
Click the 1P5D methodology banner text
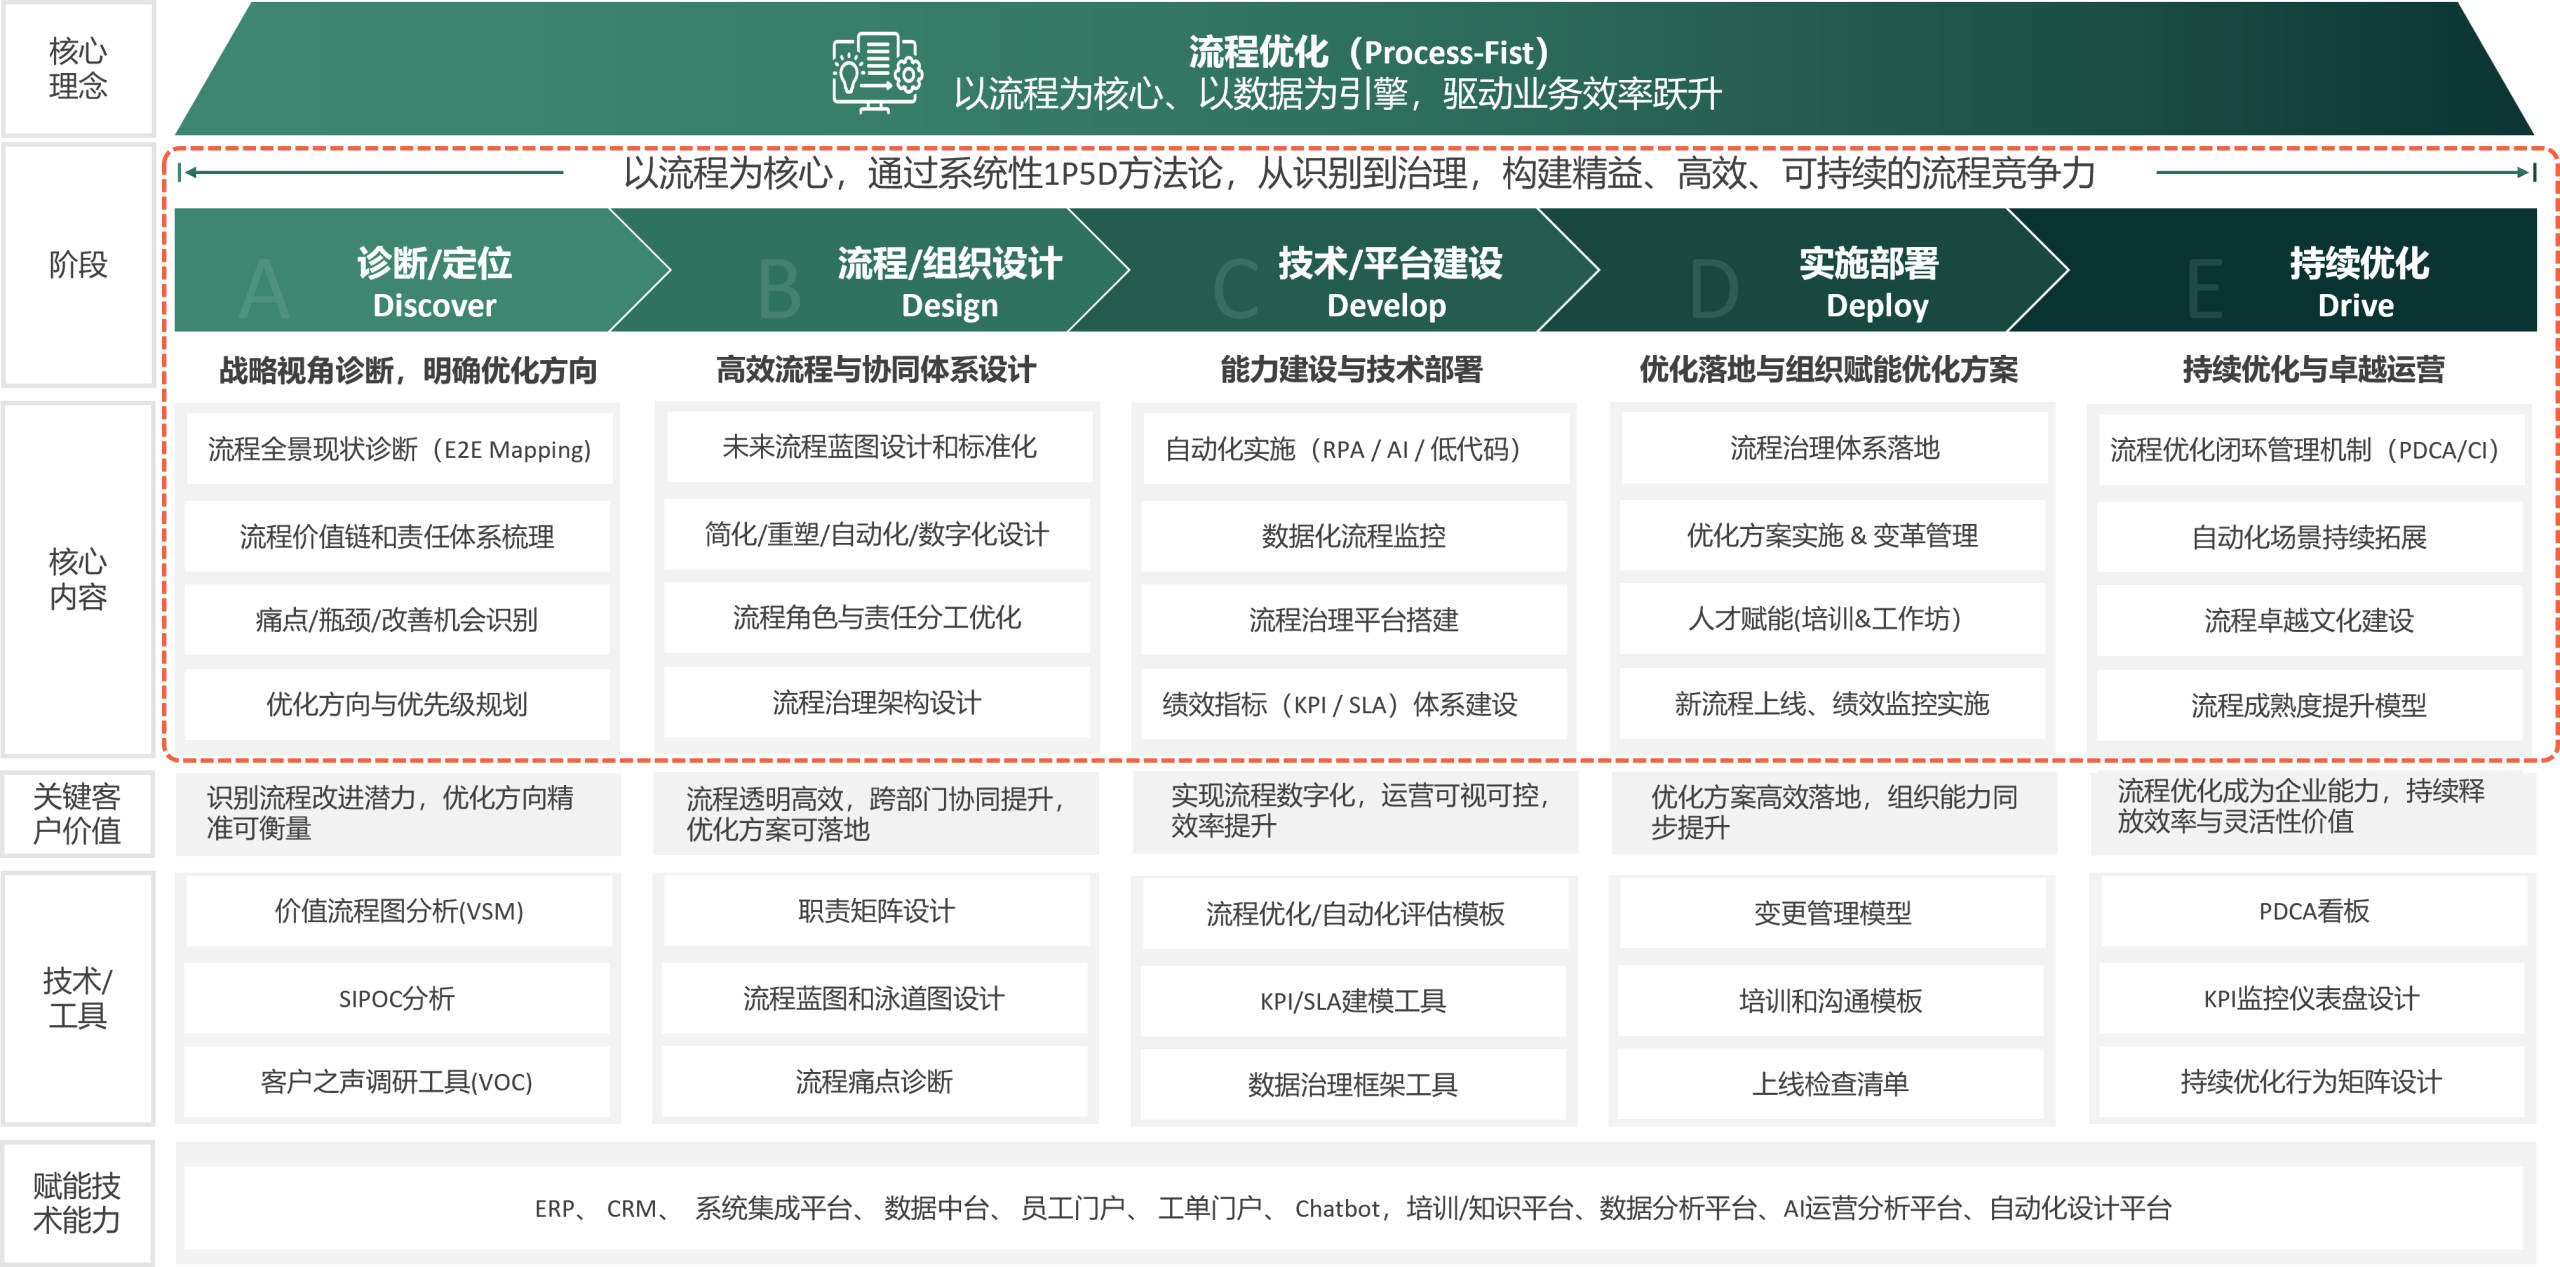(1358, 173)
